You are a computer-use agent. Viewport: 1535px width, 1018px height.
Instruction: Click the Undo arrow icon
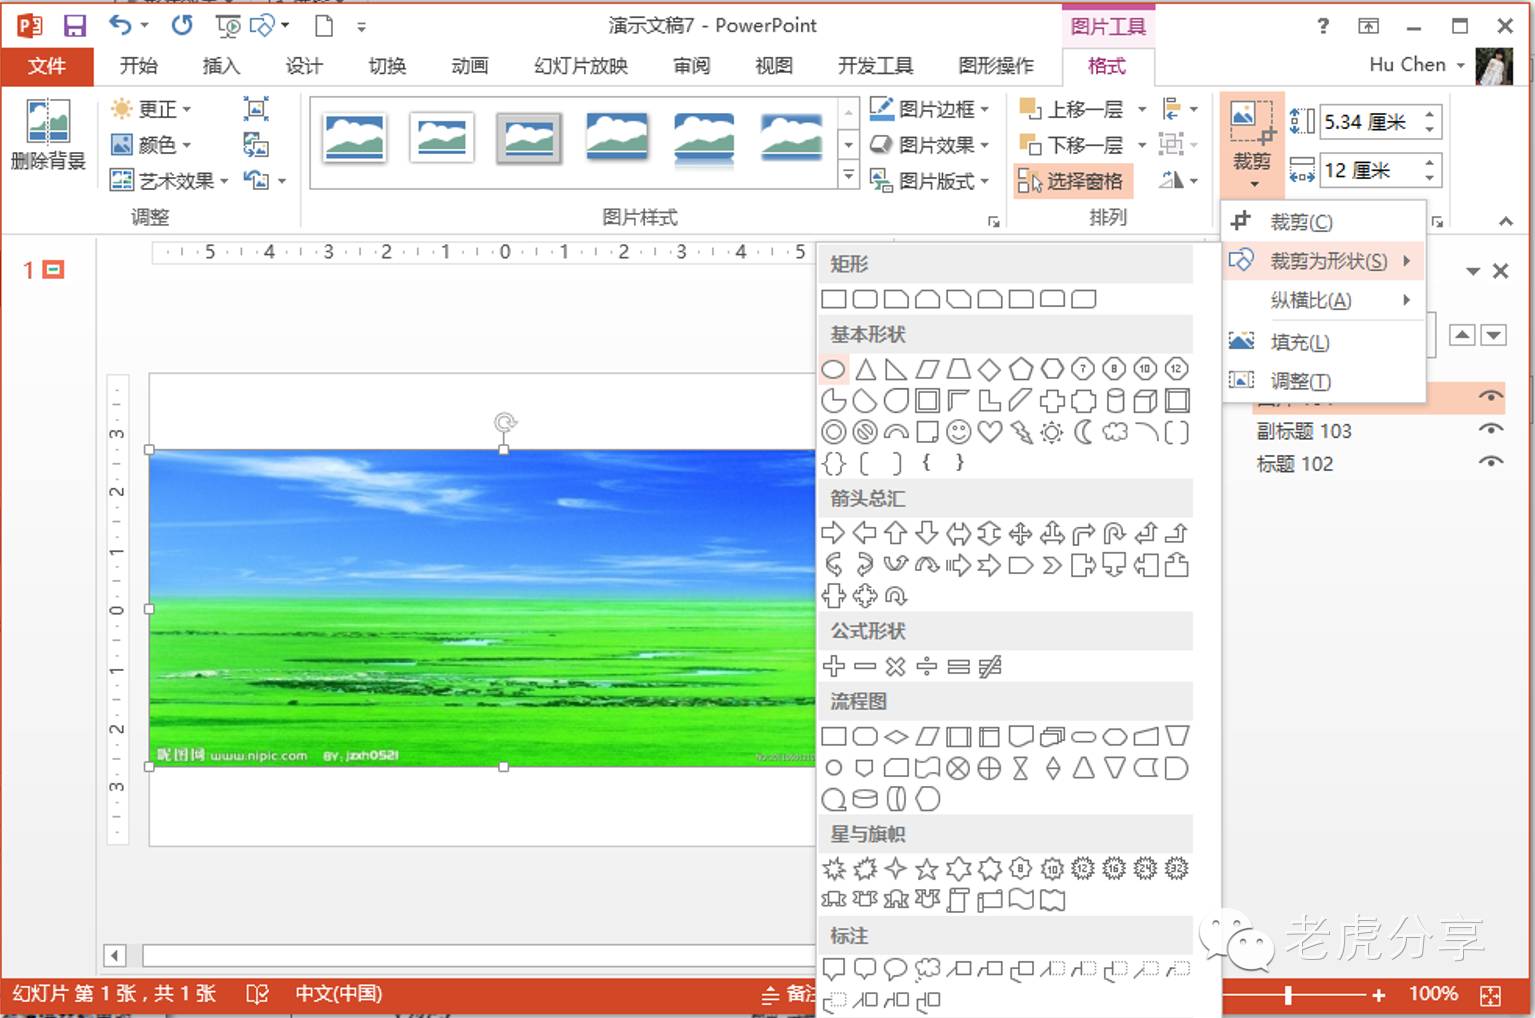click(x=120, y=25)
